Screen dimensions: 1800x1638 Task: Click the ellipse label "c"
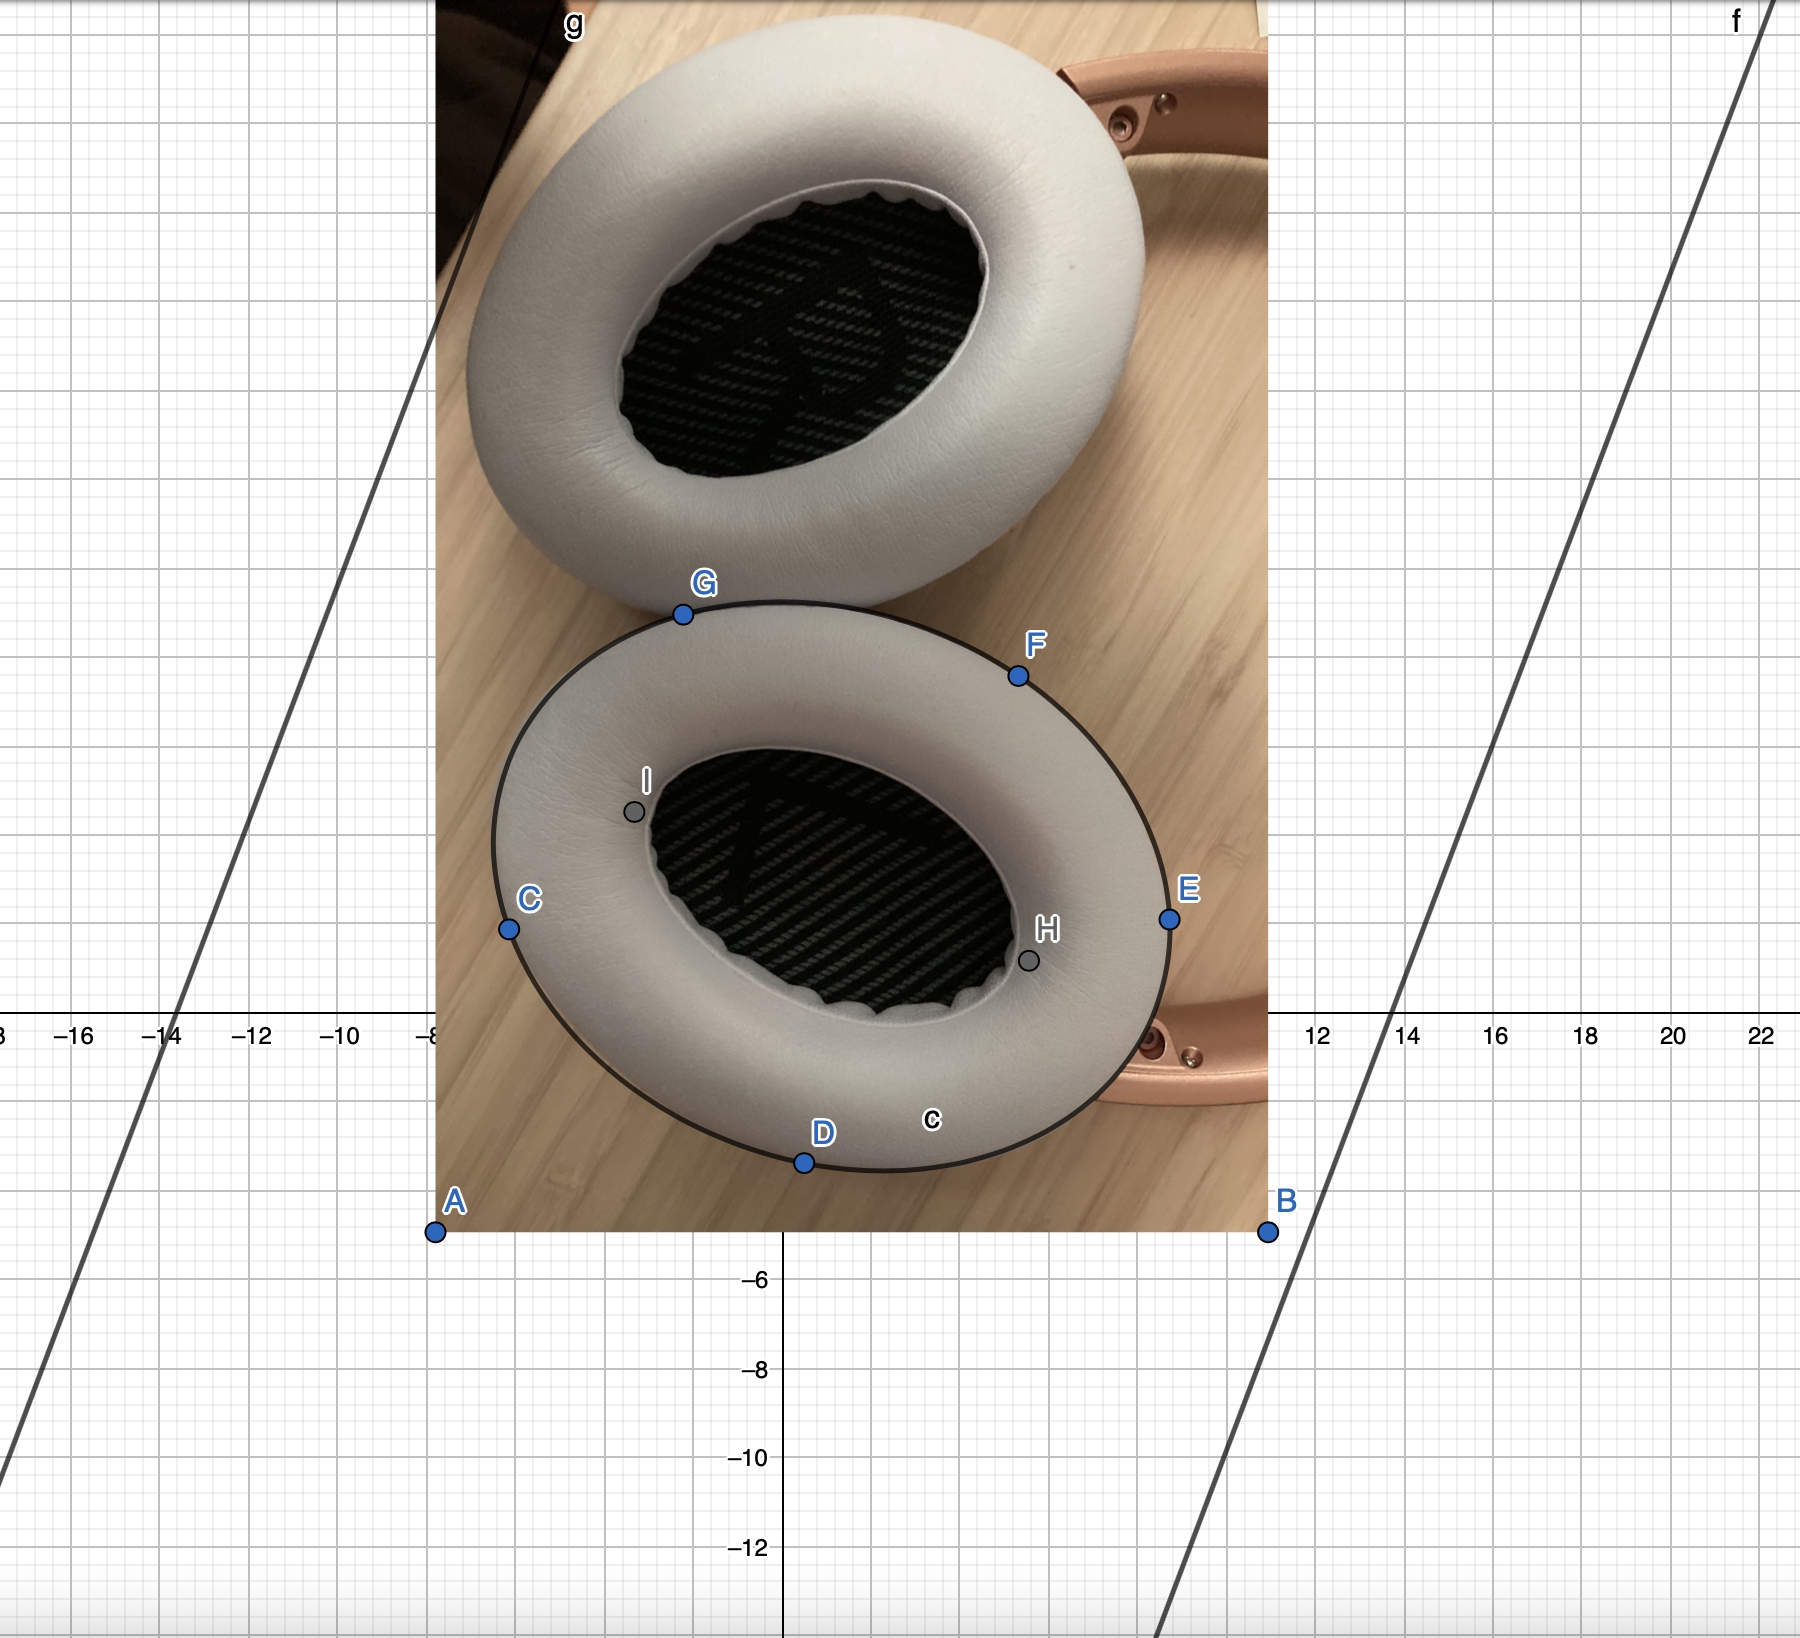click(932, 1119)
